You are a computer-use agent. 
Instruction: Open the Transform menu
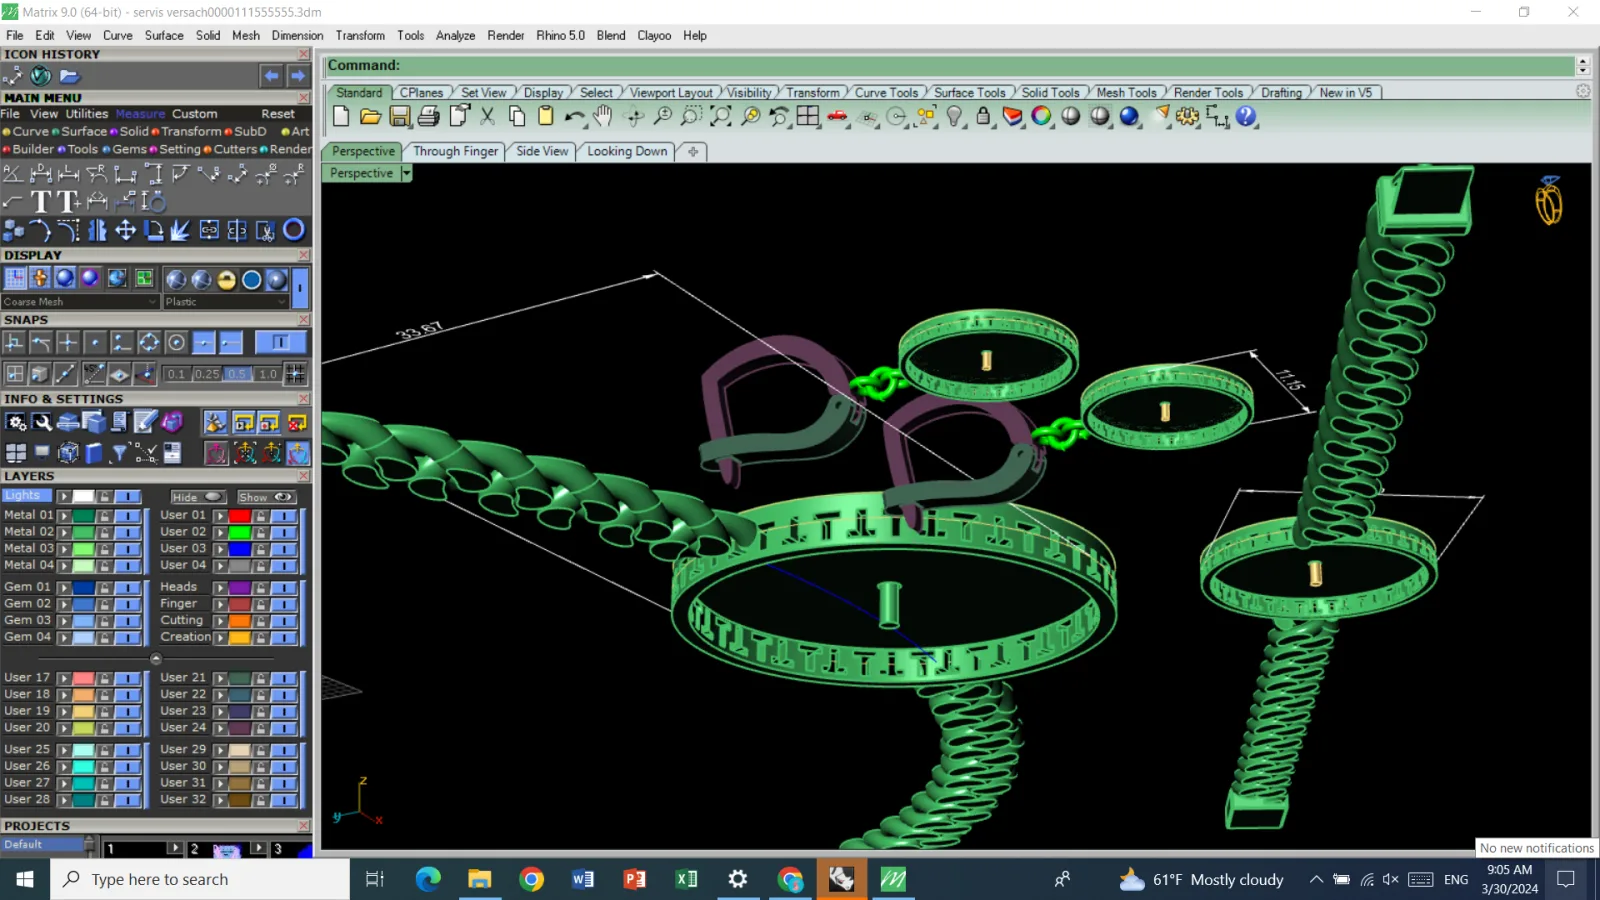tap(360, 35)
